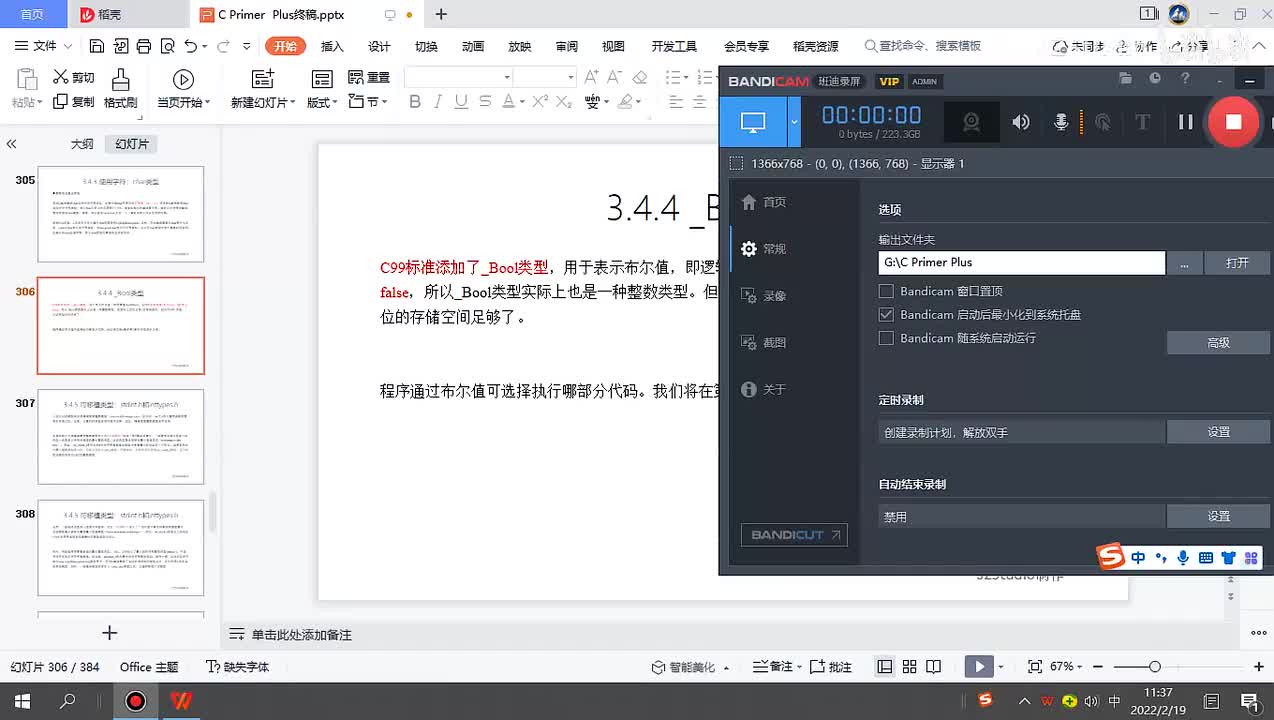Screen dimensions: 1274x720
Task: Apply strikethrough formatting
Action: tap(485, 101)
